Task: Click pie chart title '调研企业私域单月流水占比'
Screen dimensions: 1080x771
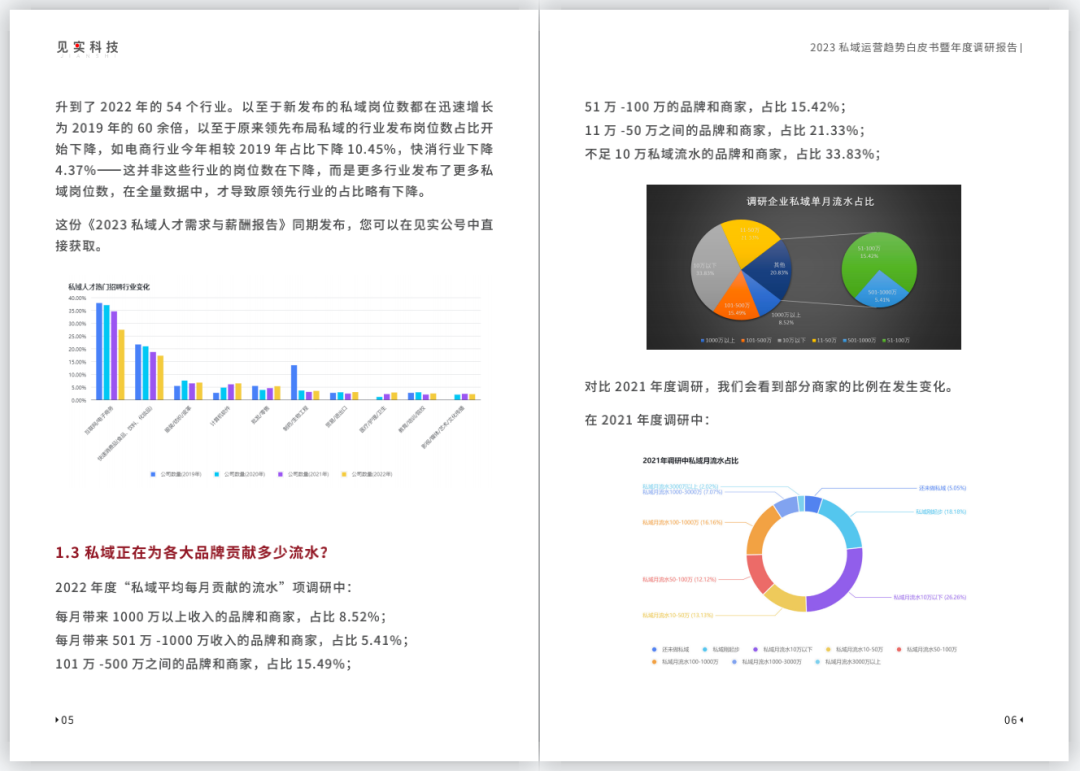Action: click(x=810, y=201)
